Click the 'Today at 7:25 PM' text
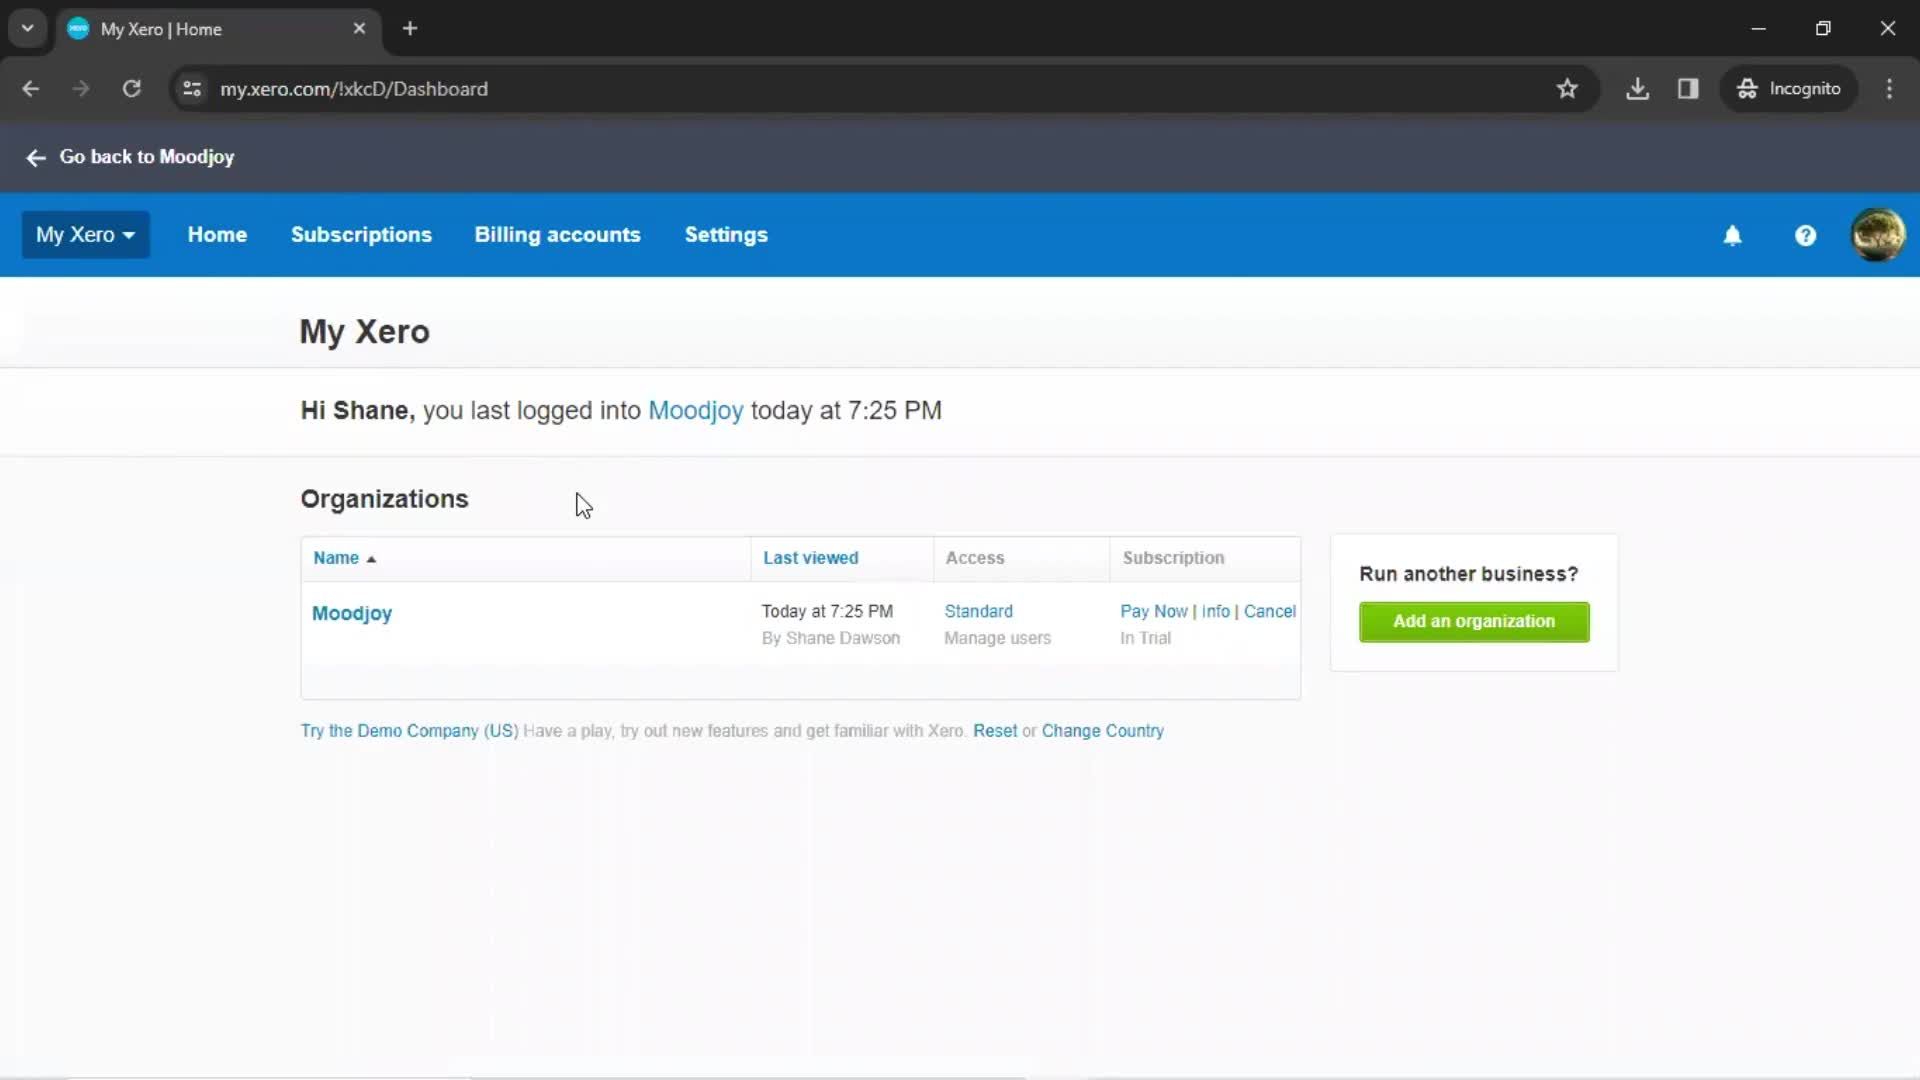1920x1080 pixels. click(827, 611)
